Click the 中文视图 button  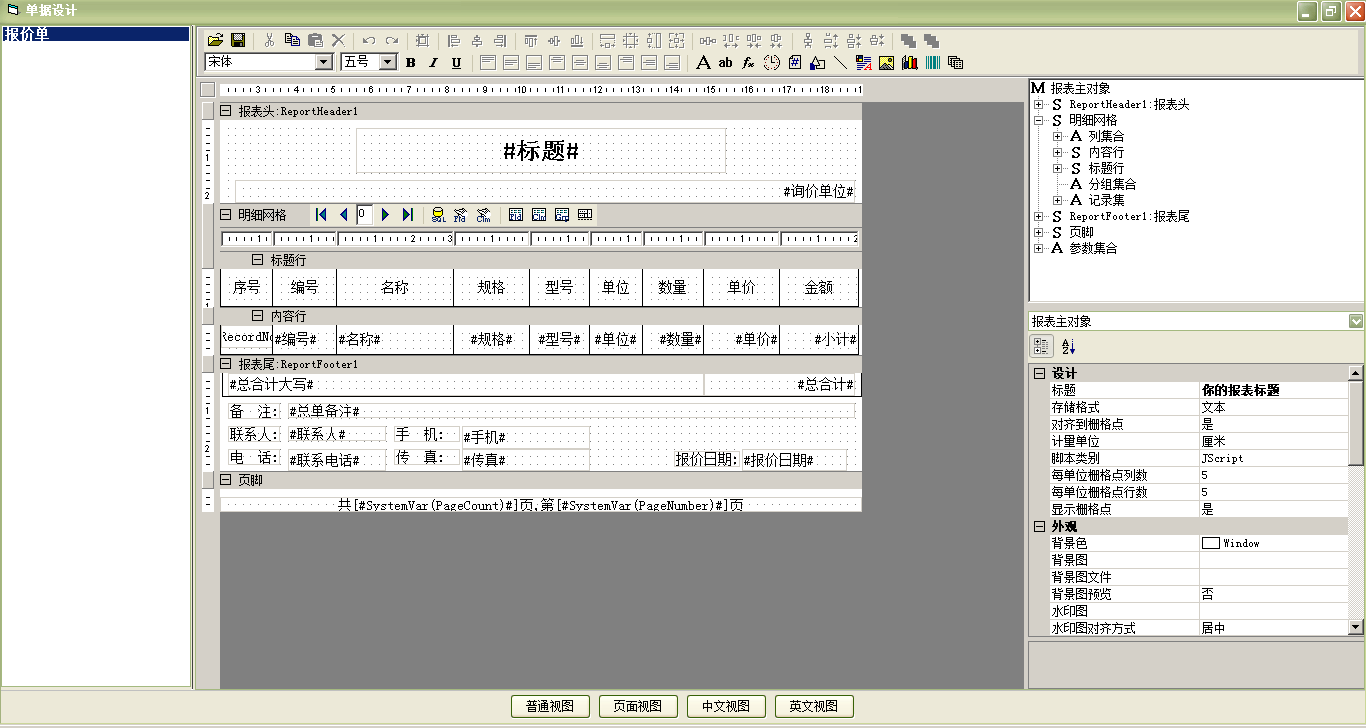[726, 706]
